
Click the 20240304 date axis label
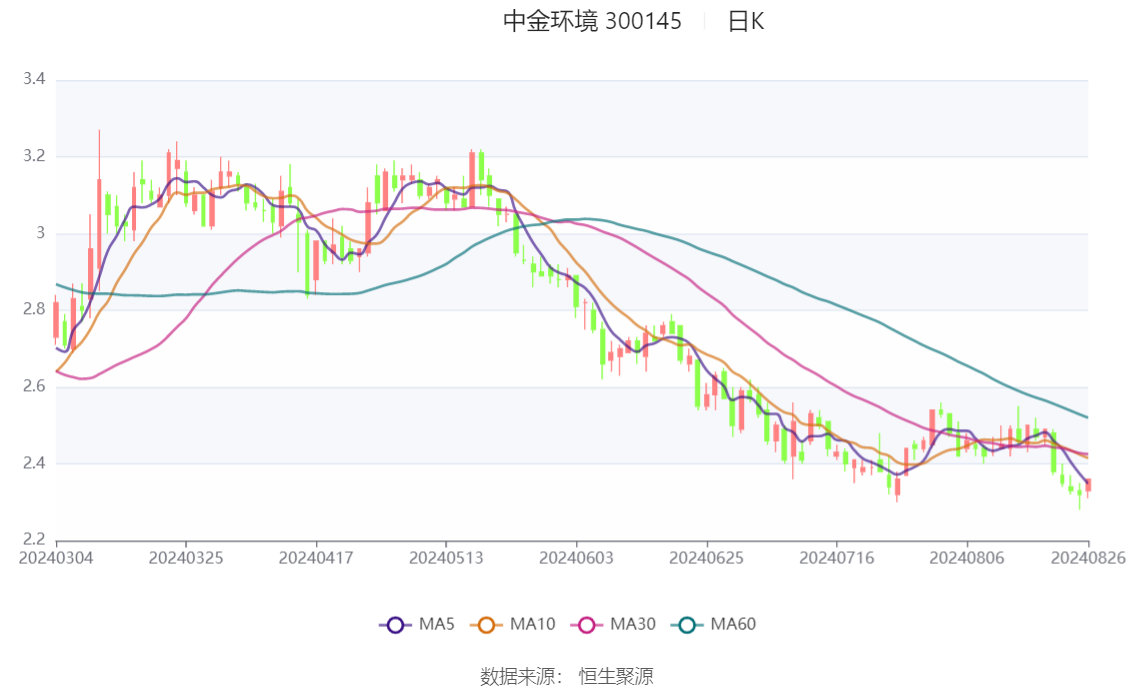tap(56, 558)
